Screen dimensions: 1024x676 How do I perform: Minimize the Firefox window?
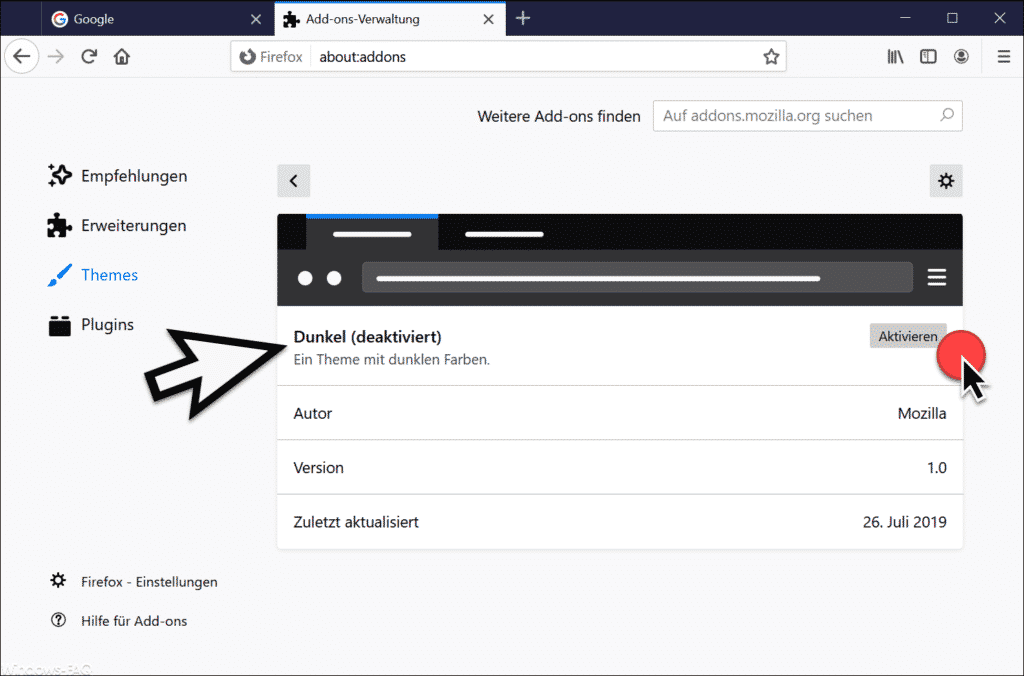pos(905,18)
